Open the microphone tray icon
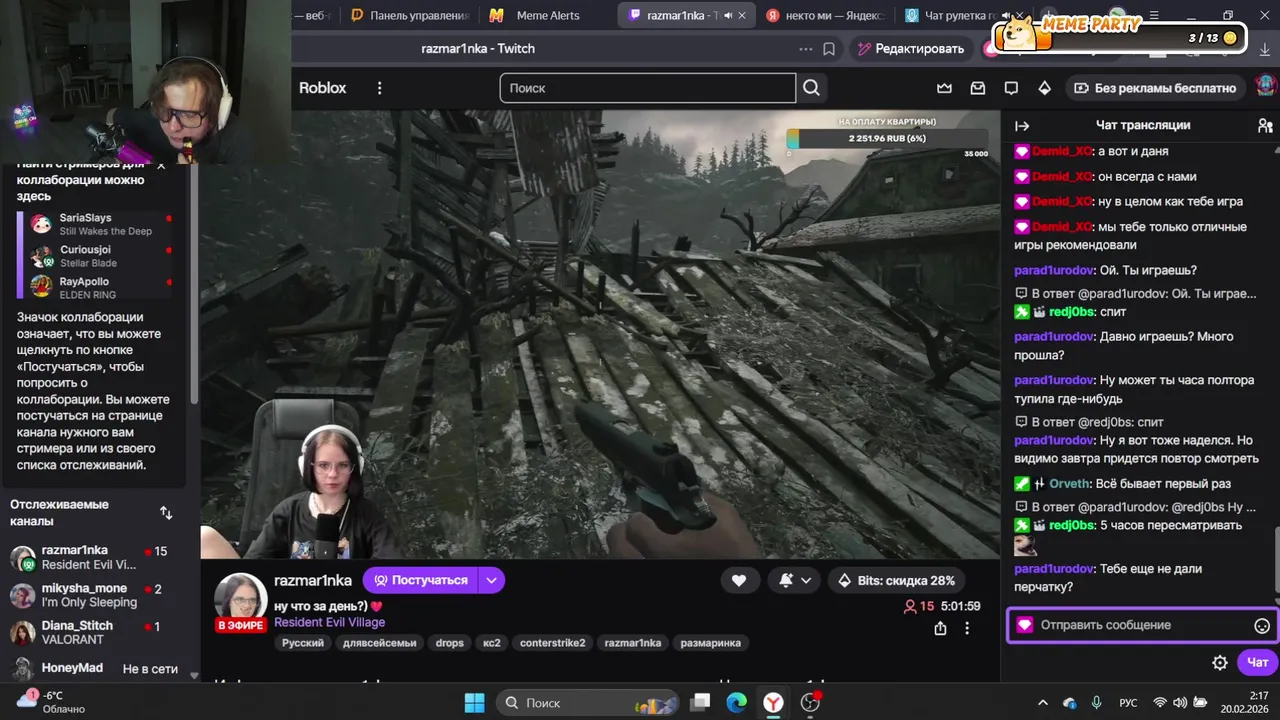This screenshot has width=1280, height=720. pyautogui.click(x=1097, y=702)
